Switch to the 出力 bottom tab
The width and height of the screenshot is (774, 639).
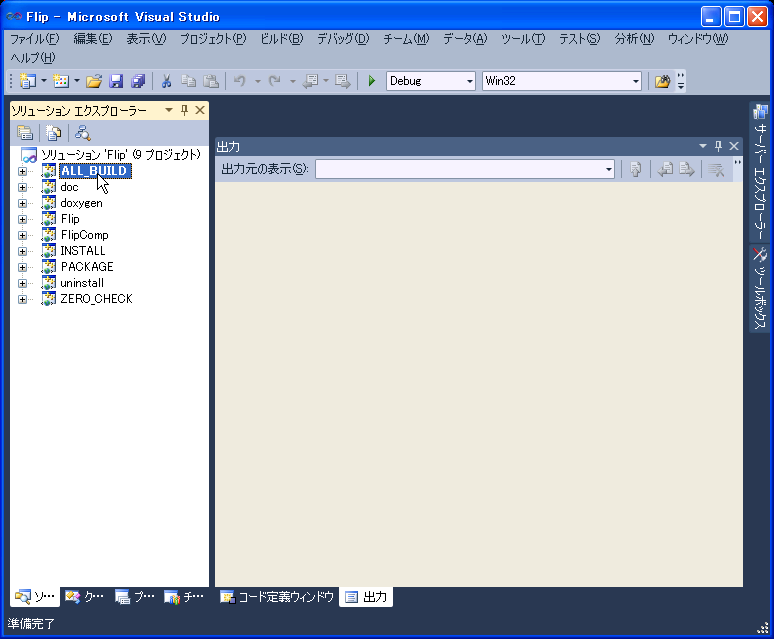coord(366,597)
